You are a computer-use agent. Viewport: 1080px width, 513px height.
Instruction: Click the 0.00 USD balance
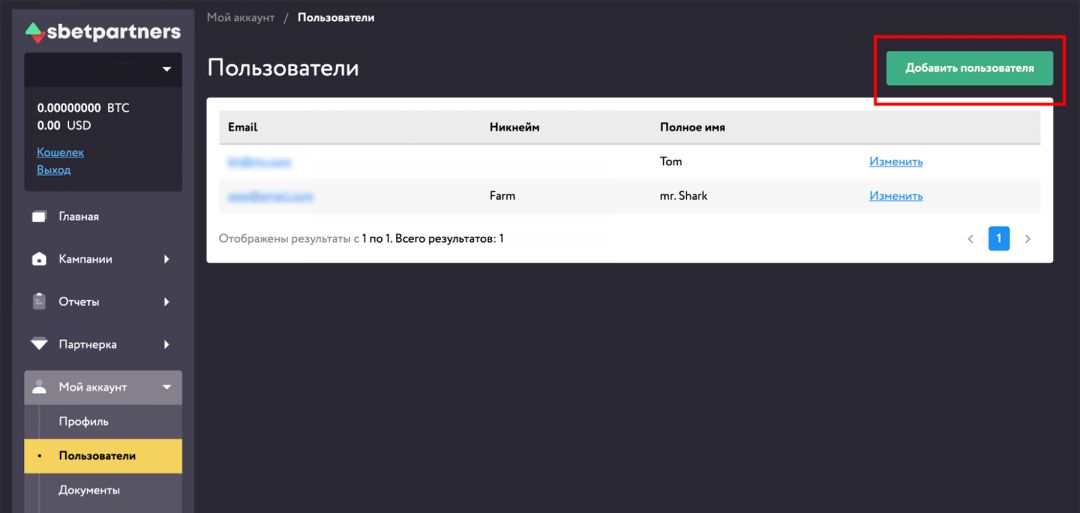pyautogui.click(x=64, y=125)
